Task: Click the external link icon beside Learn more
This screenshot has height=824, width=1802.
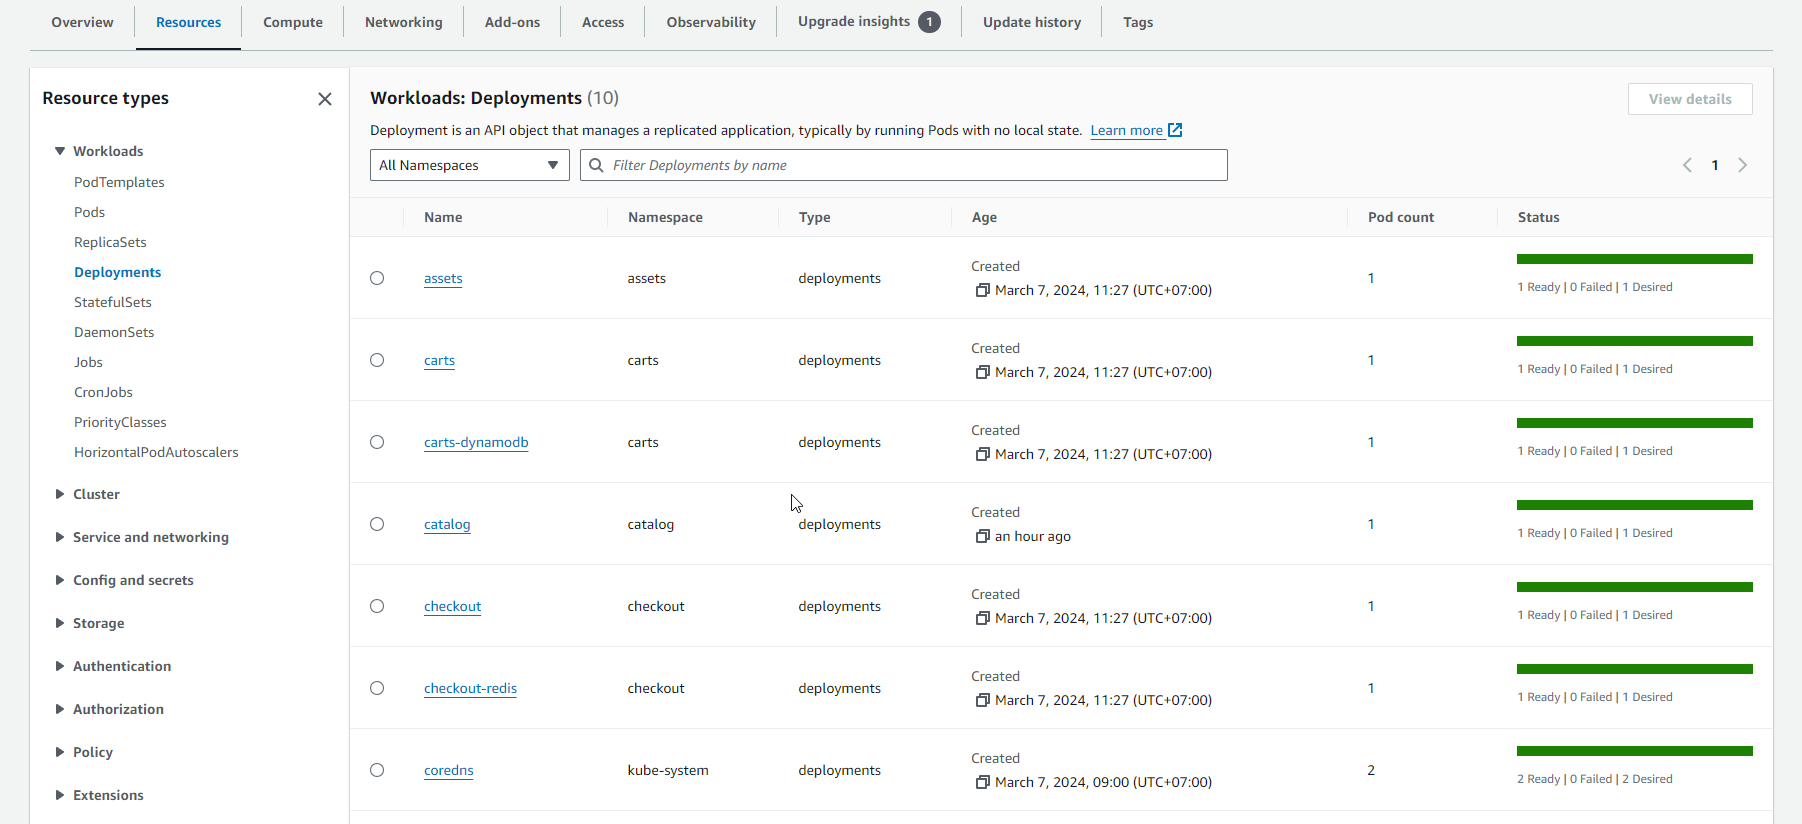Action: pyautogui.click(x=1176, y=130)
